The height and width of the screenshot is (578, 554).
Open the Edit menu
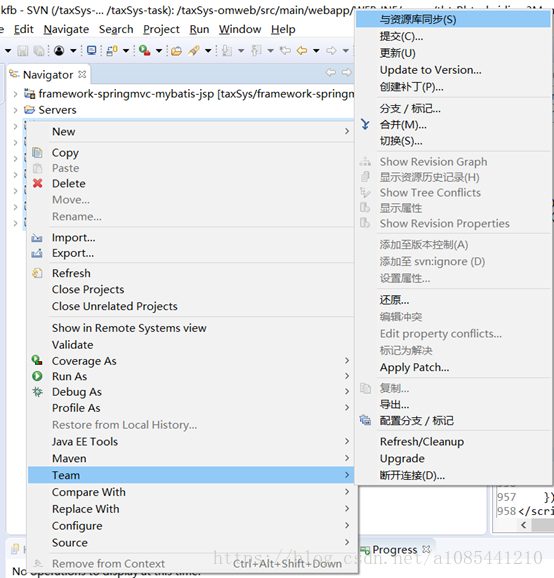[x=24, y=29]
